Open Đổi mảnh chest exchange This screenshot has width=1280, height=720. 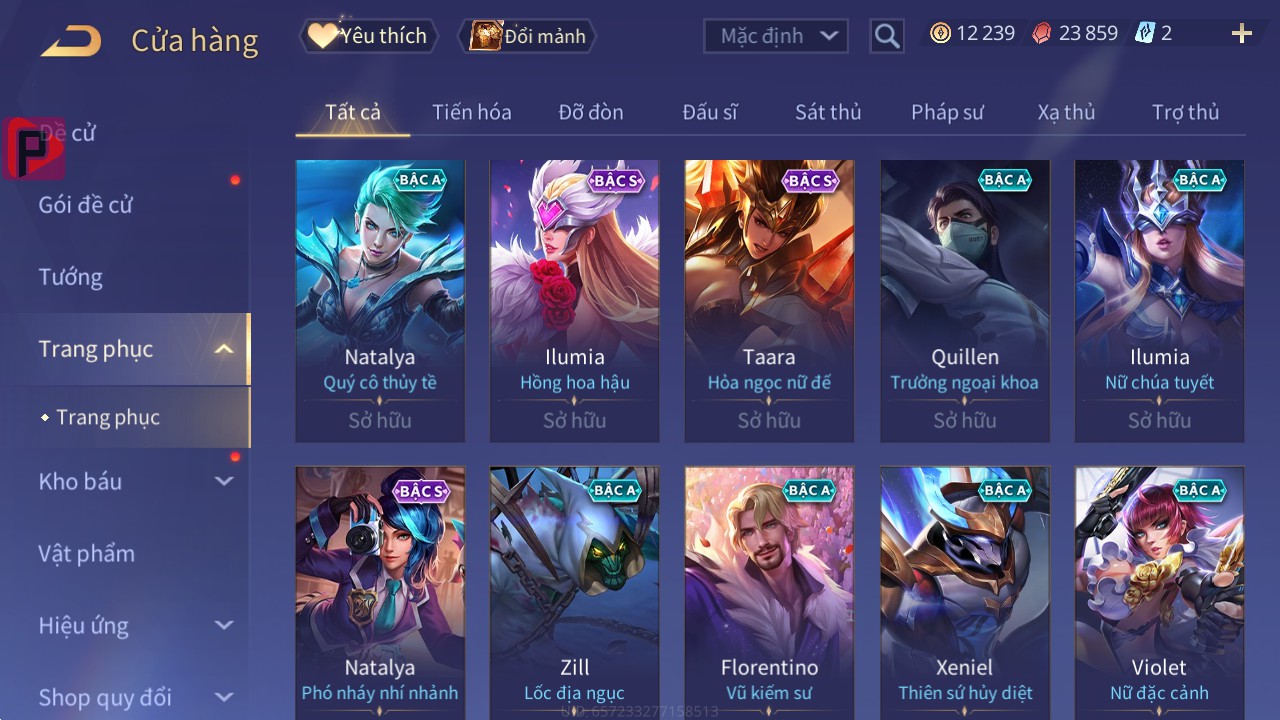[x=527, y=36]
